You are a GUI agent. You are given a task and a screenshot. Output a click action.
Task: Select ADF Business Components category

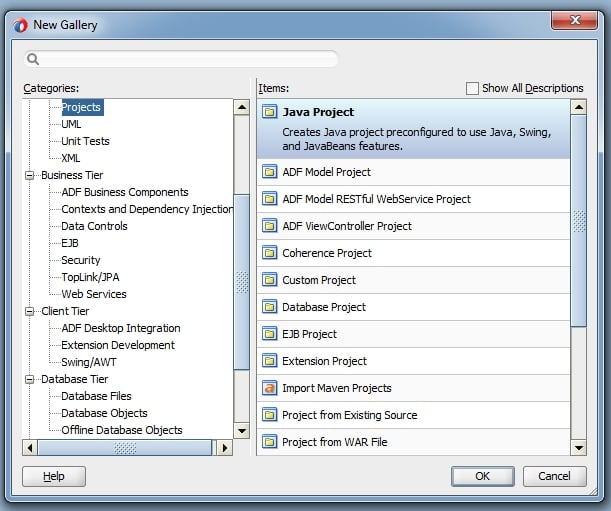tap(125, 192)
